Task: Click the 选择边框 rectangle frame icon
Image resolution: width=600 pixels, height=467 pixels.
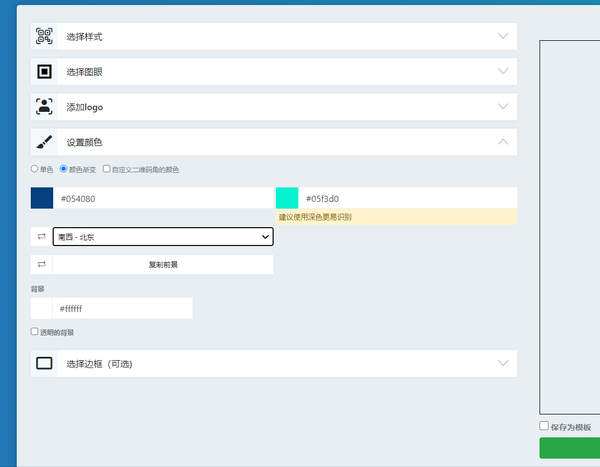Action: (44, 363)
